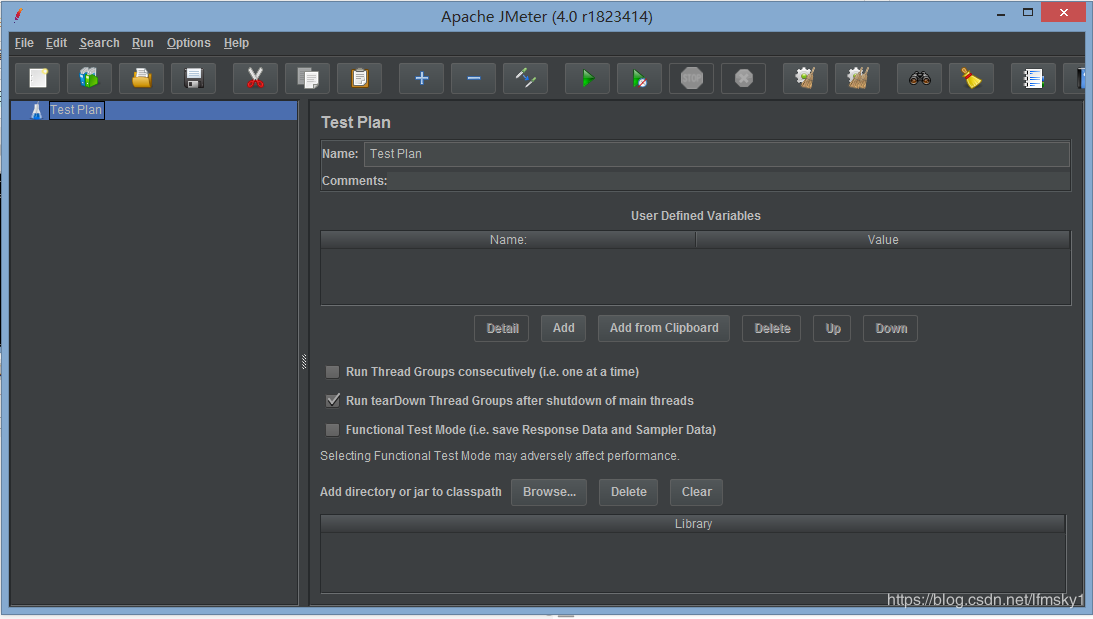This screenshot has height=619, width=1093.
Task: Click the Reset Search yellow broom icon
Action: pos(971,78)
